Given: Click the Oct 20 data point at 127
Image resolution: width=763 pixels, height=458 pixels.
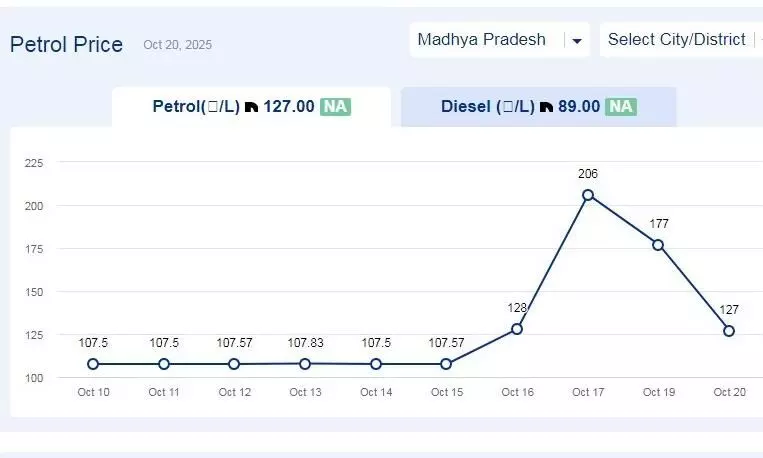Looking at the screenshot, I should (729, 331).
